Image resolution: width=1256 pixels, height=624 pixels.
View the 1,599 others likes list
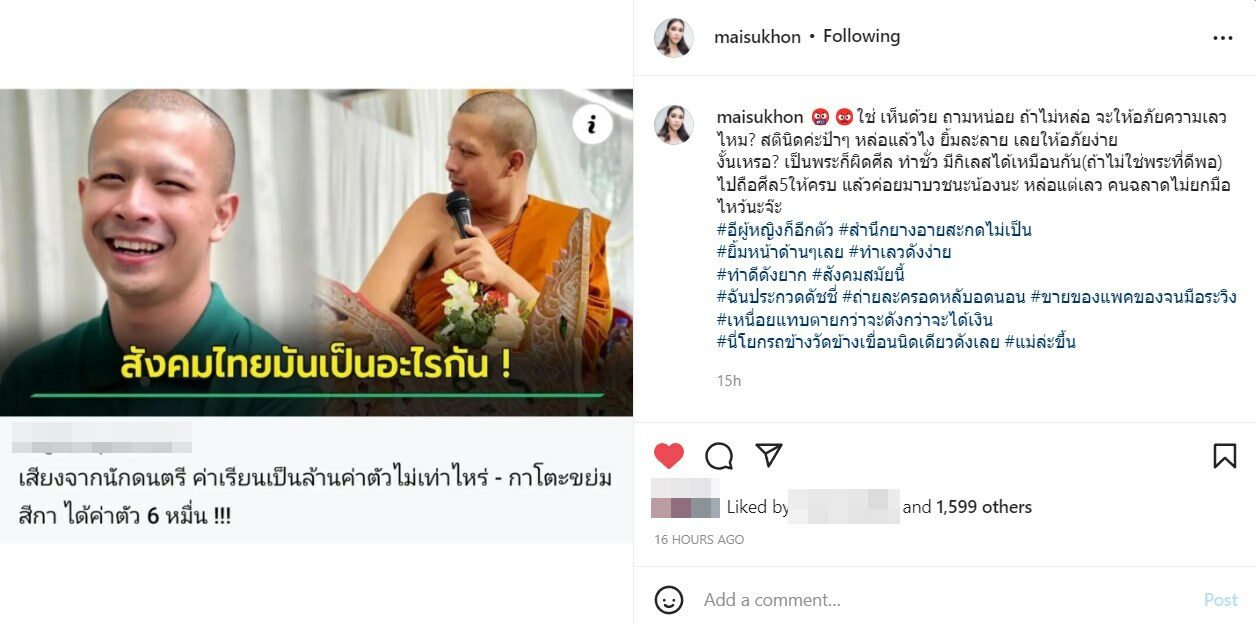coord(984,507)
